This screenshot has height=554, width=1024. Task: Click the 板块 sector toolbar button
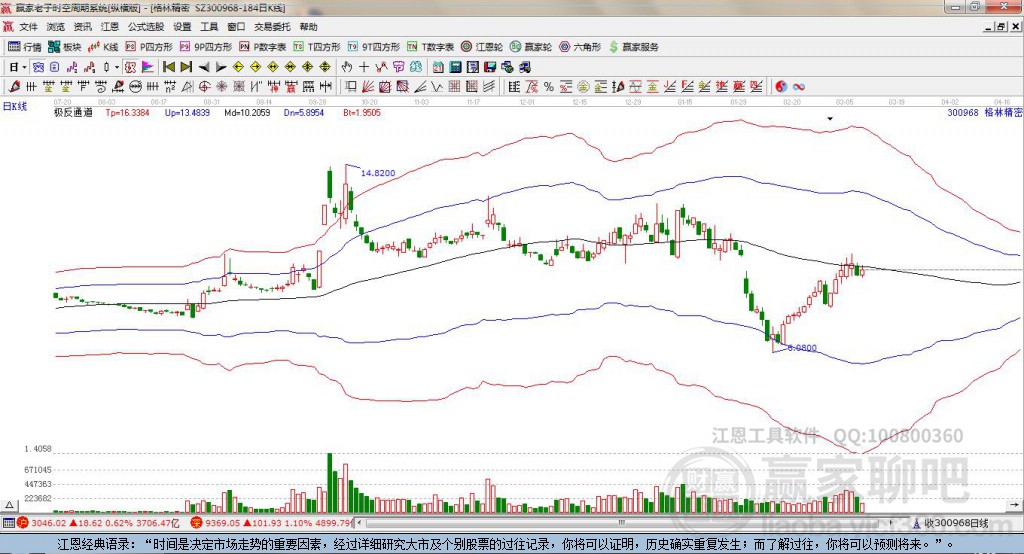65,47
